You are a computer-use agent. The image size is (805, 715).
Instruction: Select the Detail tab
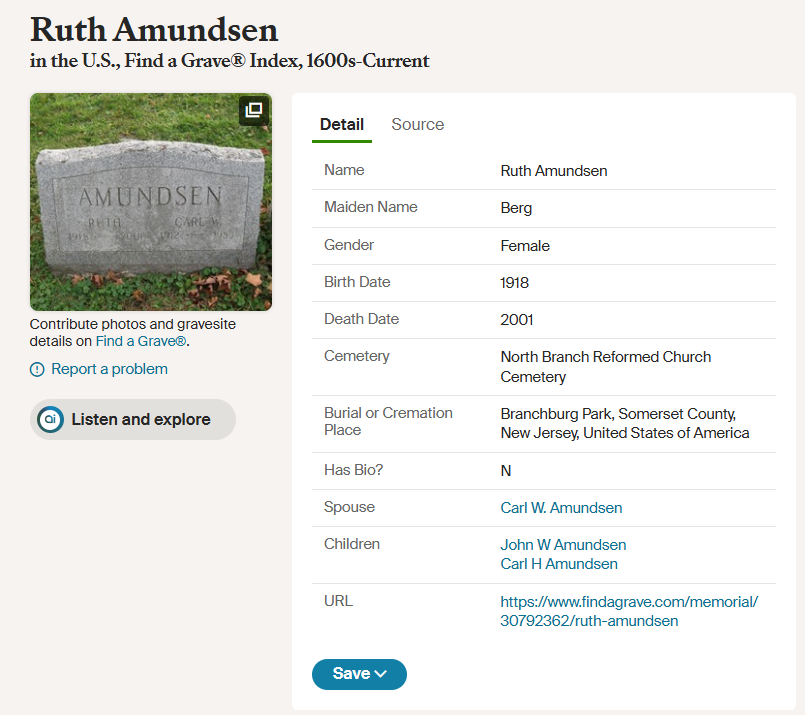click(x=342, y=124)
